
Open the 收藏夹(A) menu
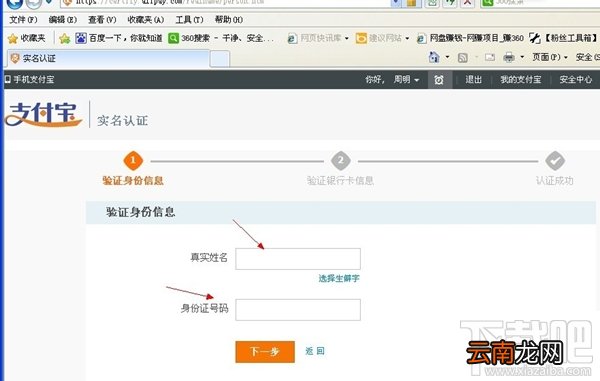tap(146, 20)
